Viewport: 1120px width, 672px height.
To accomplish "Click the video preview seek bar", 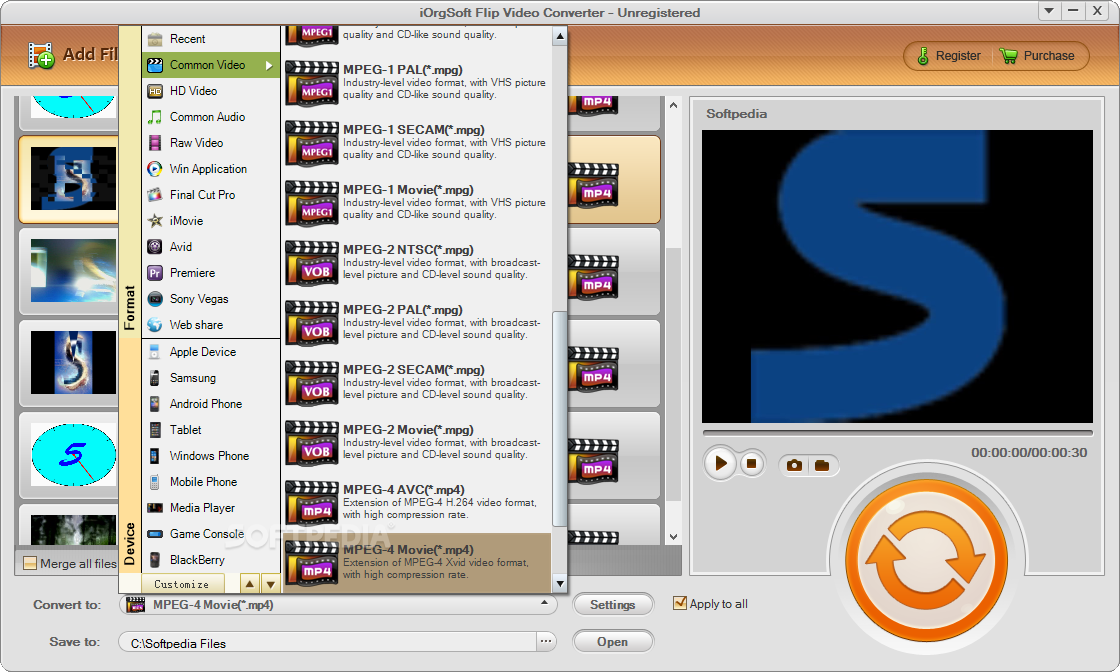I will click(898, 433).
